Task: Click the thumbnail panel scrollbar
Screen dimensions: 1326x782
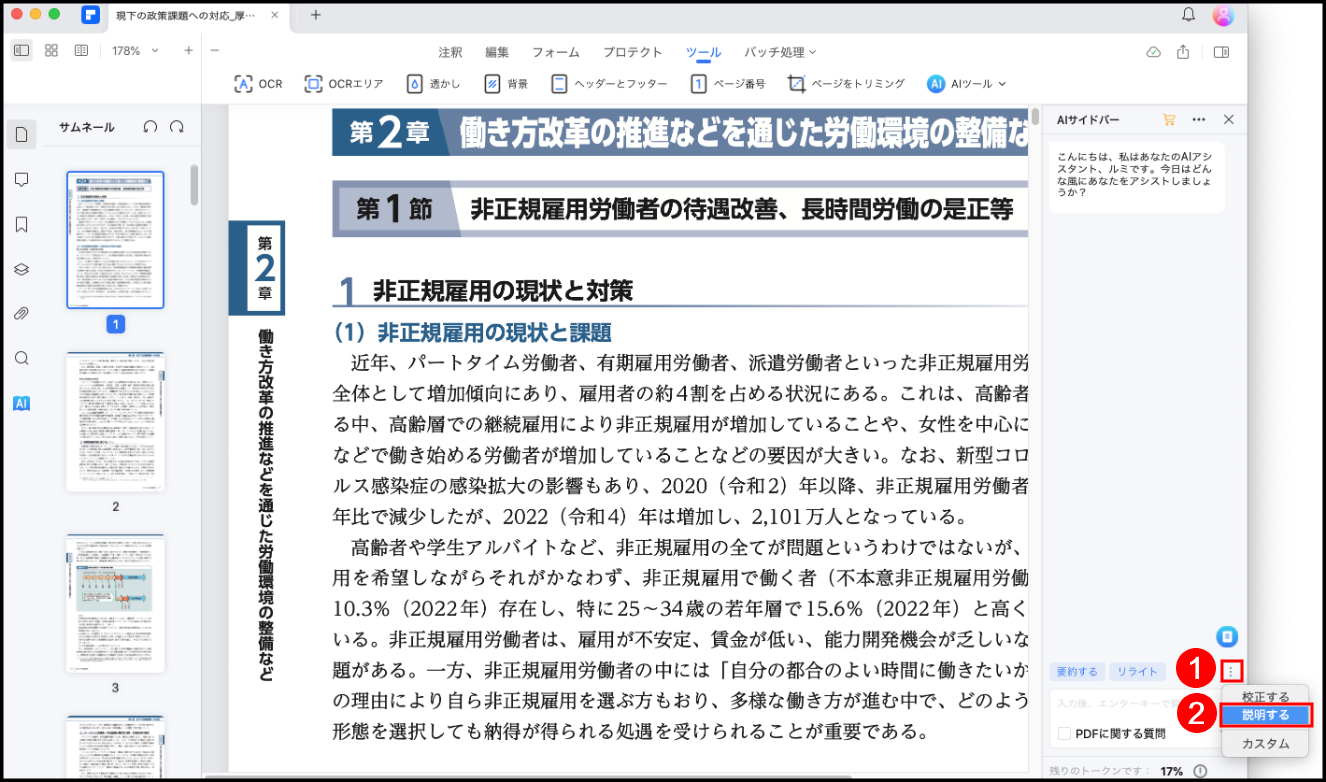Action: 194,185
